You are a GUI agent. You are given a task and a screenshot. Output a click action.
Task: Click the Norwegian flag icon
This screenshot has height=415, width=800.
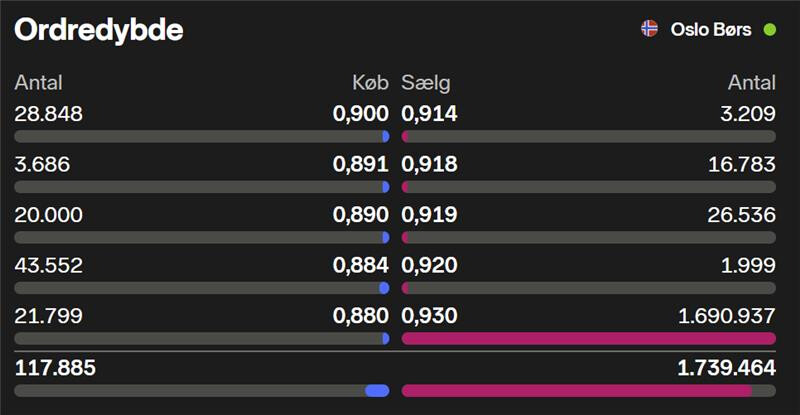(x=650, y=29)
